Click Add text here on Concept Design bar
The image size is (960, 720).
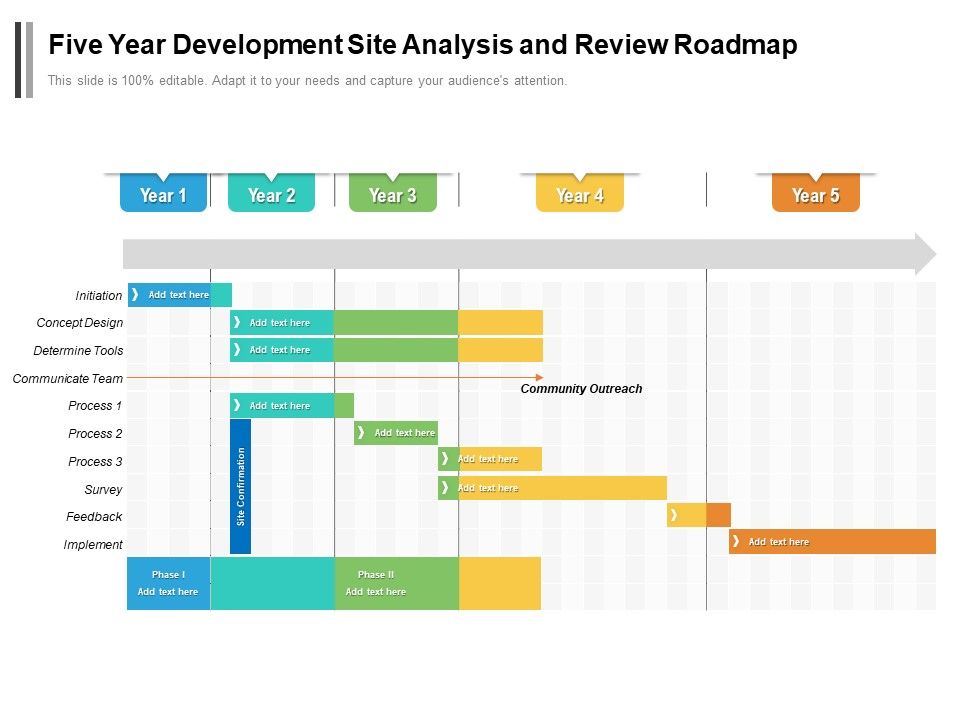(x=280, y=323)
